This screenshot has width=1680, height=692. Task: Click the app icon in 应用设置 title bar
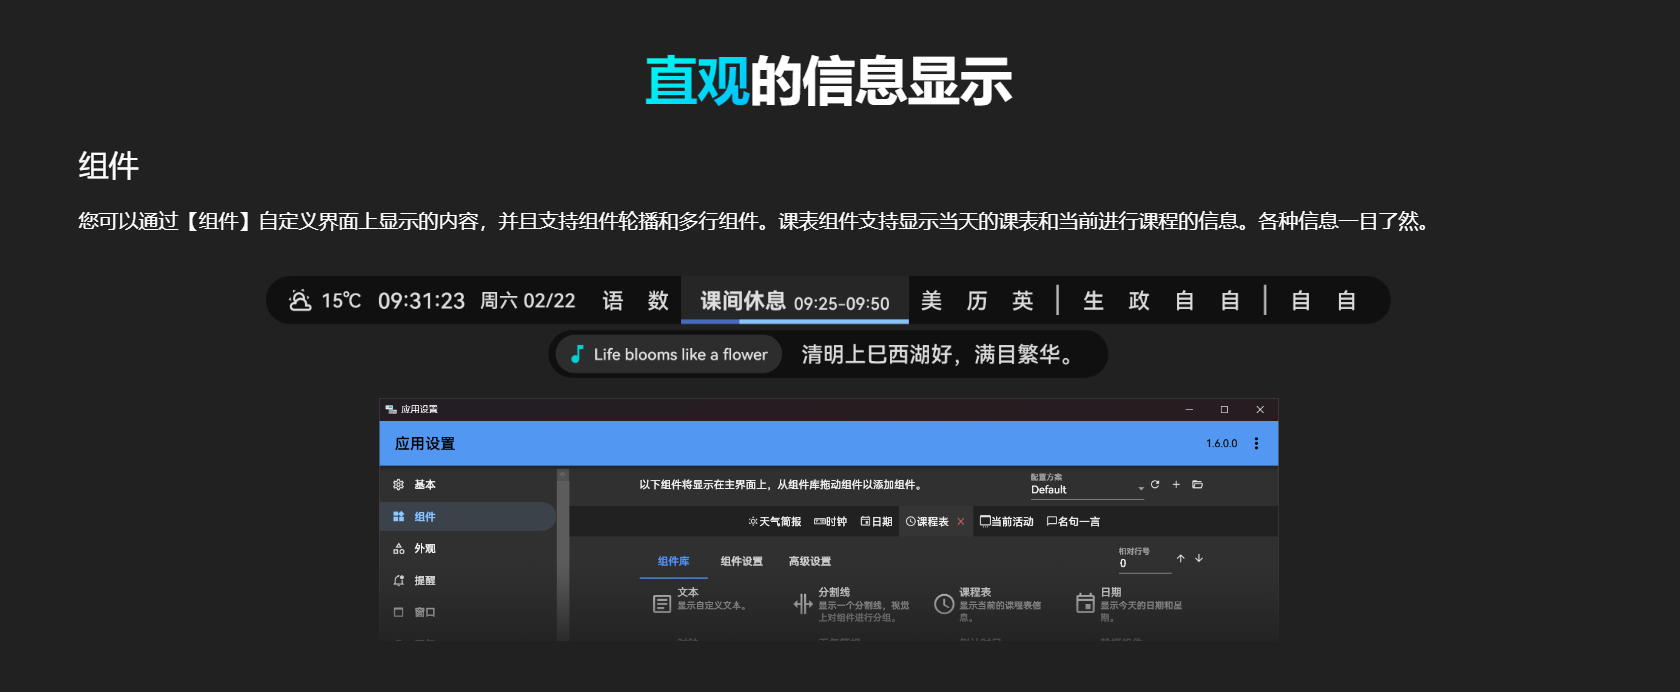[x=391, y=409]
